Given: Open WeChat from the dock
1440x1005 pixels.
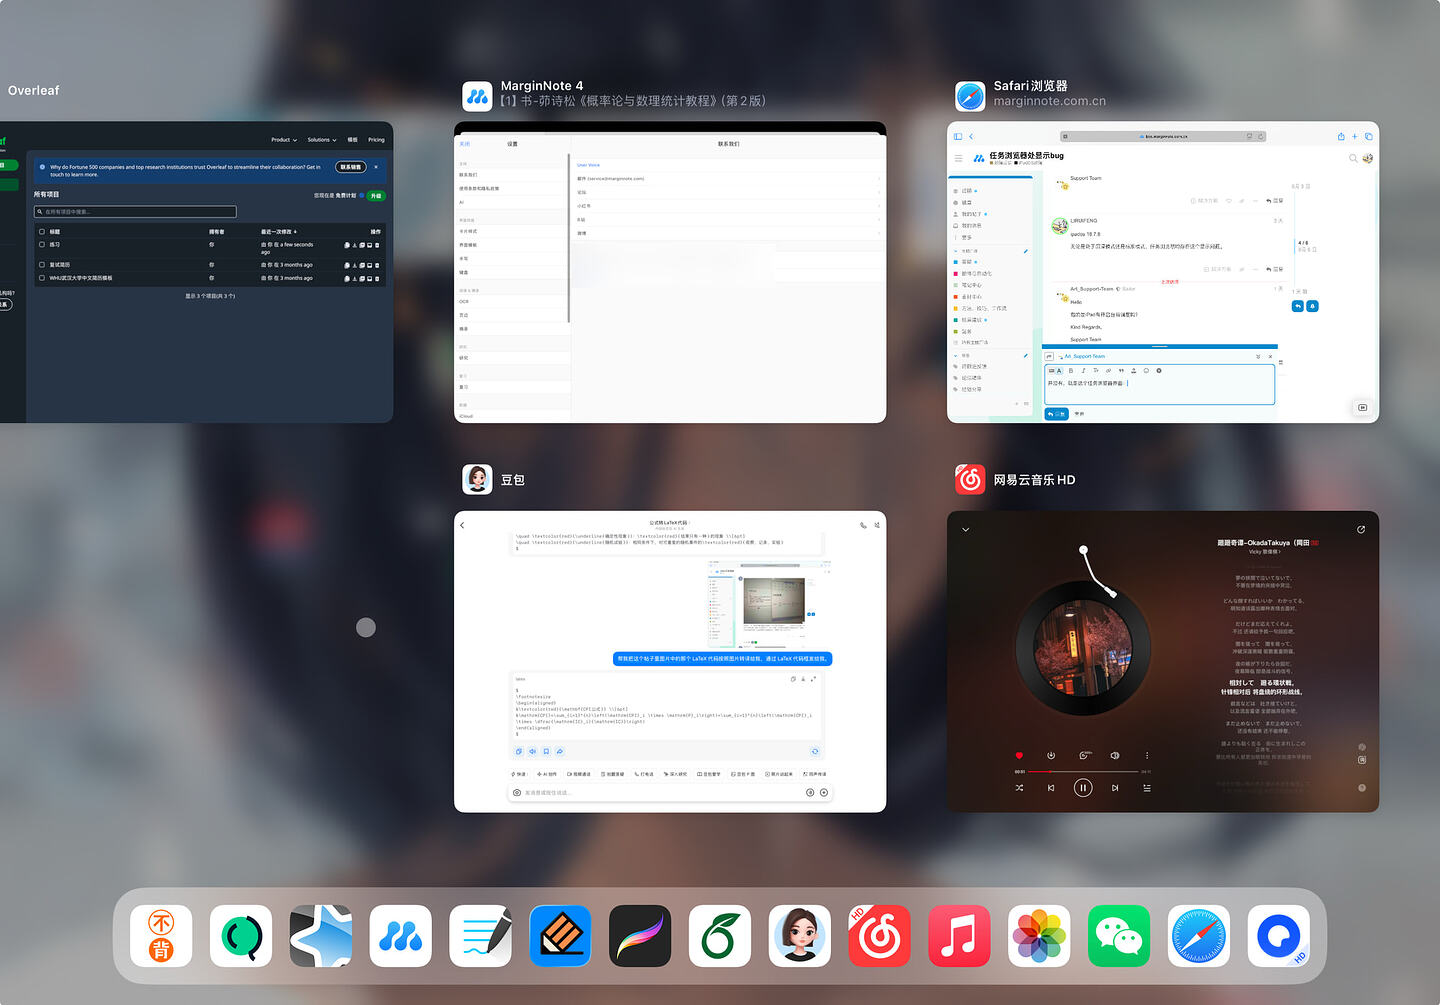Looking at the screenshot, I should [1119, 936].
